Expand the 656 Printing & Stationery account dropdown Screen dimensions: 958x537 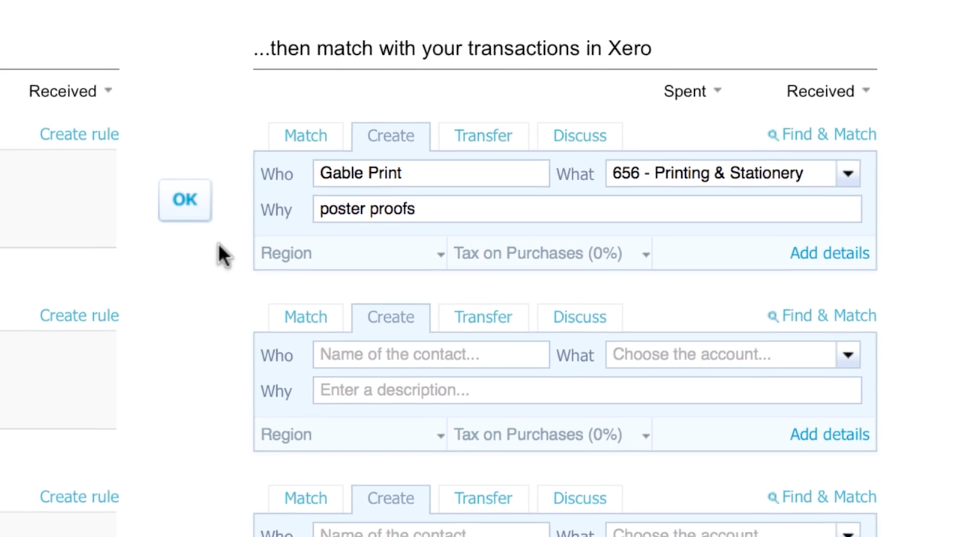(848, 174)
